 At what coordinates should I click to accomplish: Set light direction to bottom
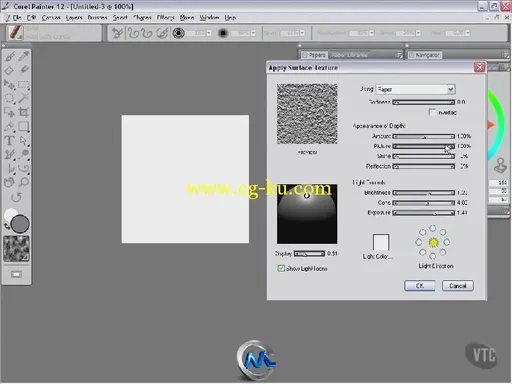click(x=433, y=256)
